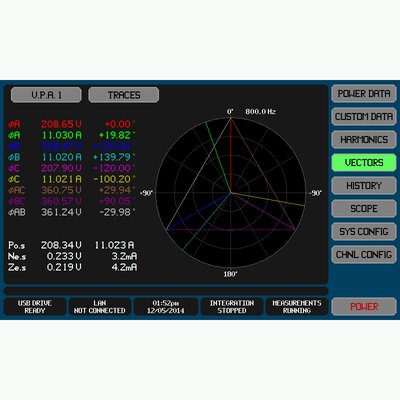Screen dimensions: 400x400
Task: Select the 11.023 A positive sequence current
Action: [x=114, y=245]
